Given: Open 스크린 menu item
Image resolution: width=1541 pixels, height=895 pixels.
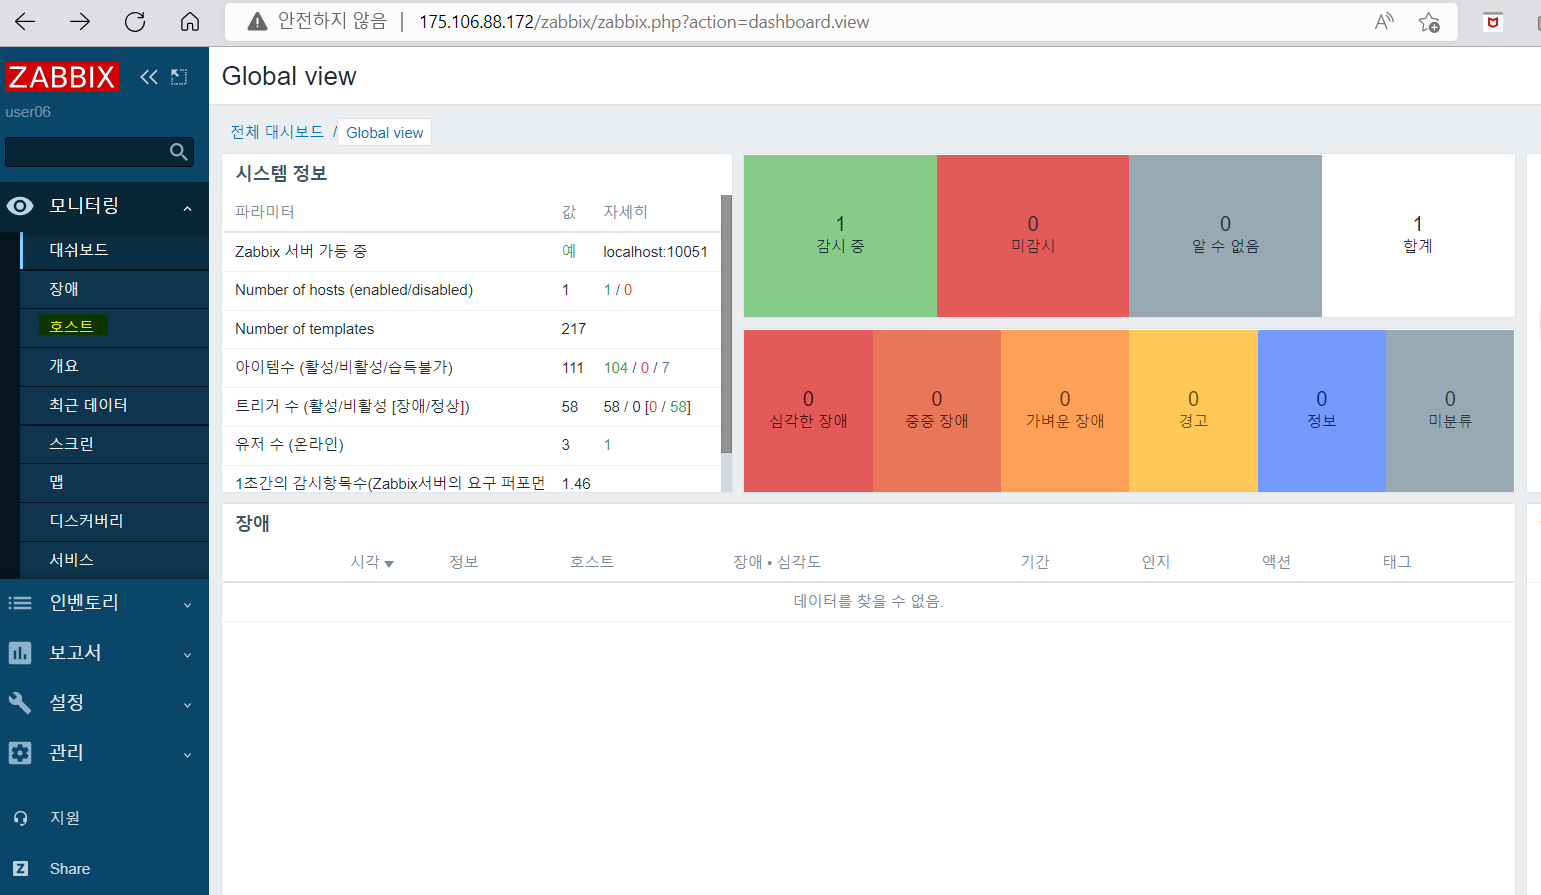Looking at the screenshot, I should point(114,444).
